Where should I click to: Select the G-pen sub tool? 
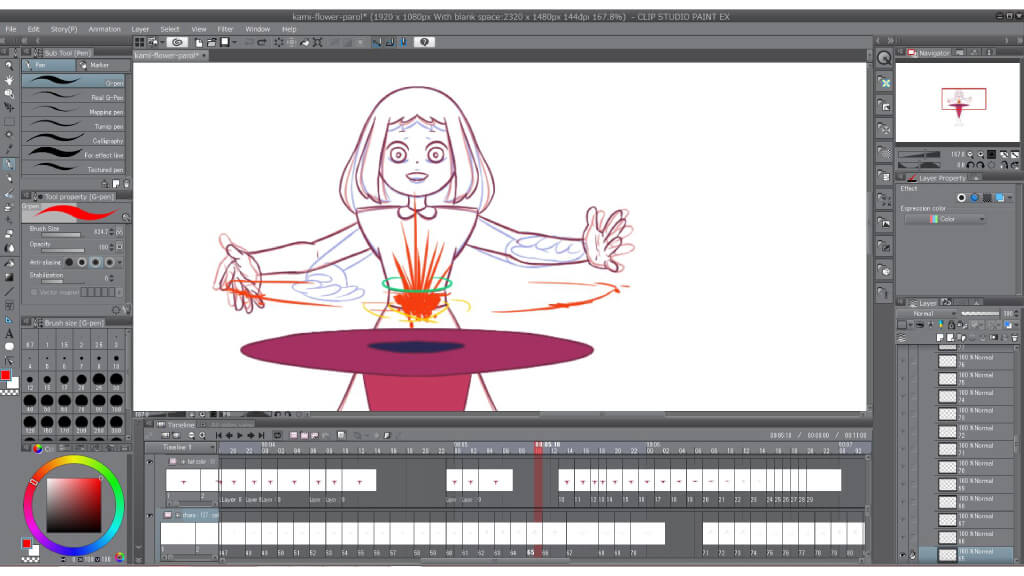(75, 82)
